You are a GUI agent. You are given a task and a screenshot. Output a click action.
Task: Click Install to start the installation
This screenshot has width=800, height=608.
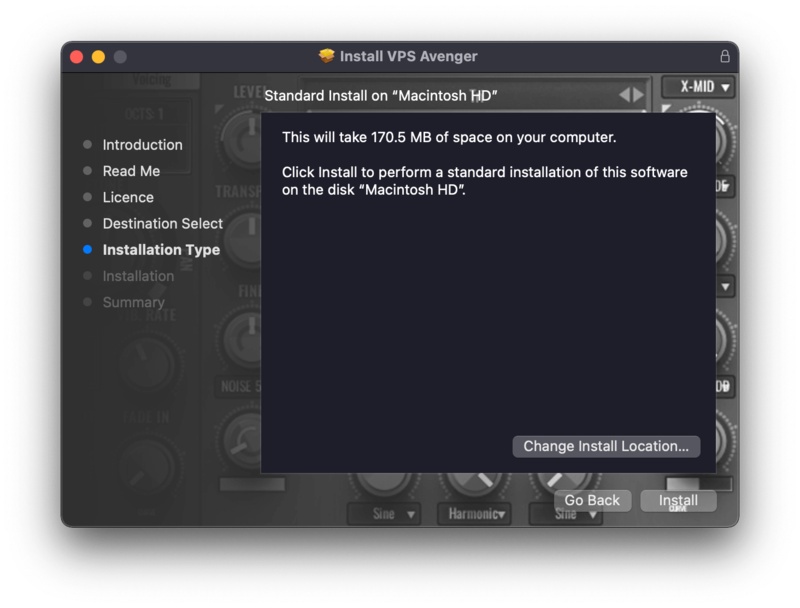pos(678,500)
